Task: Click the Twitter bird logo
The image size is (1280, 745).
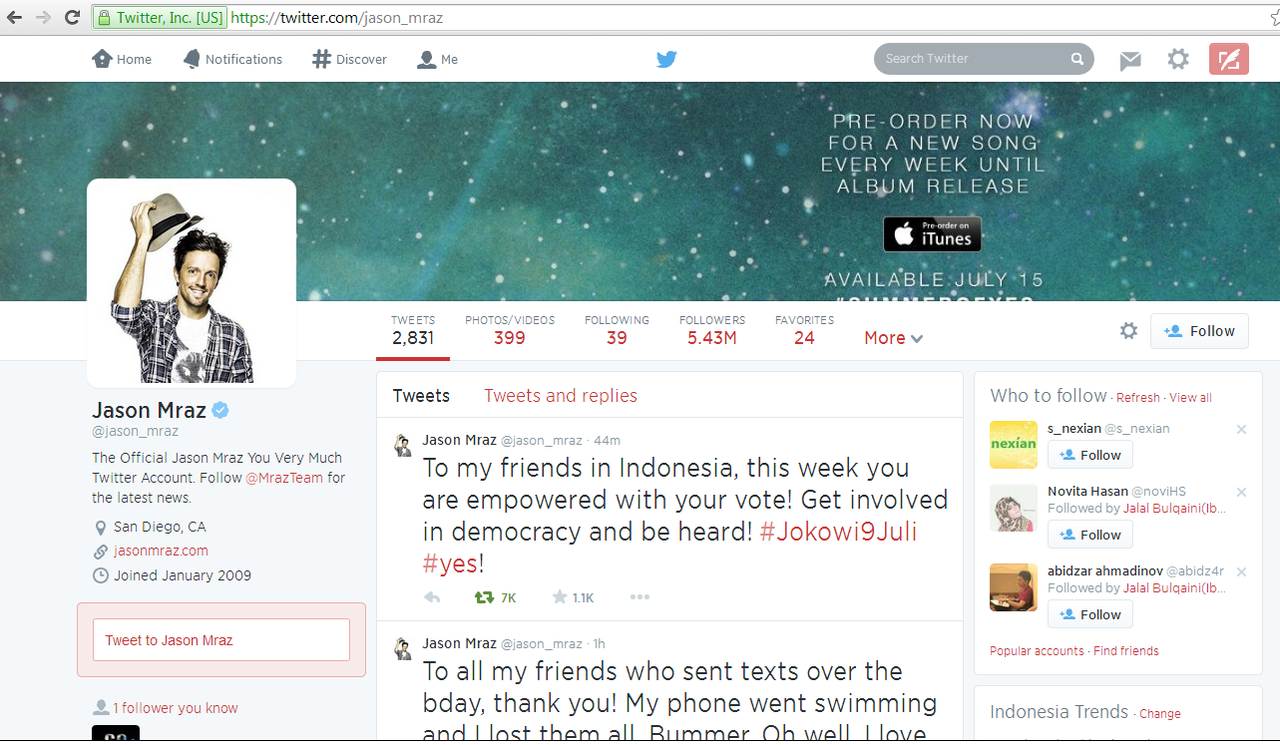Action: tap(667, 59)
